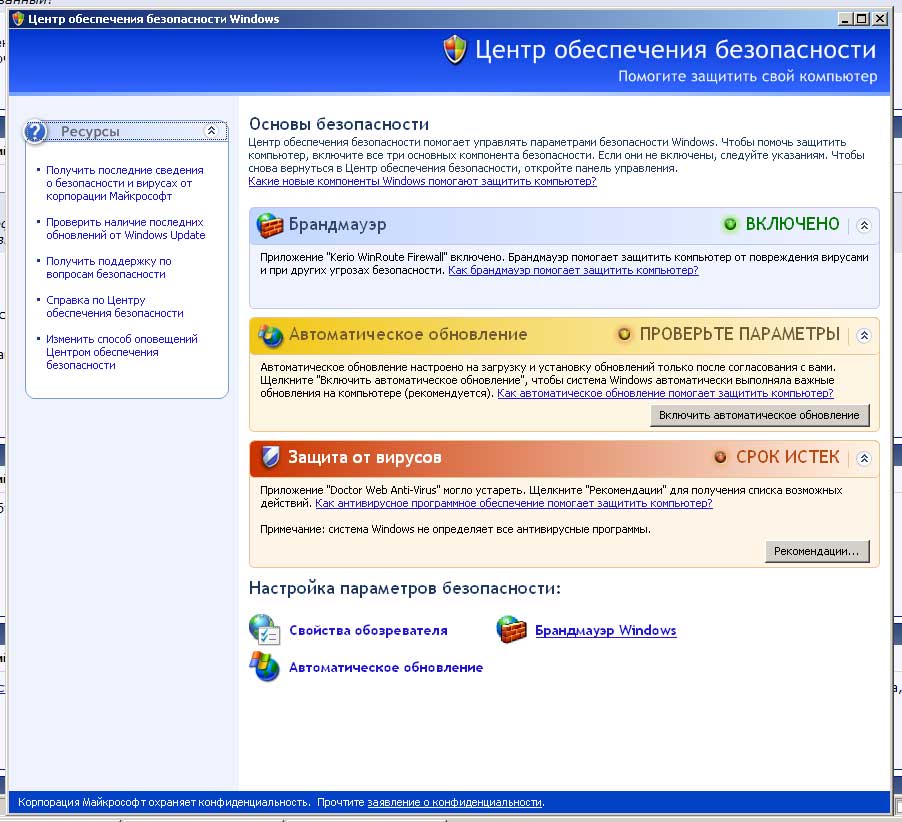This screenshot has height=822, width=902.
Task: Open Справка по Центру обеспечения безопасности link
Action: coord(115,307)
